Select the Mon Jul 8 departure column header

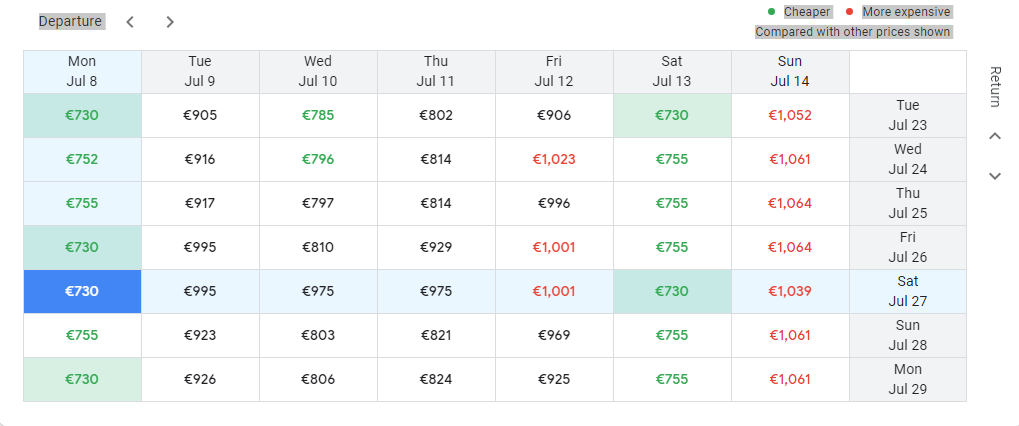(83, 71)
